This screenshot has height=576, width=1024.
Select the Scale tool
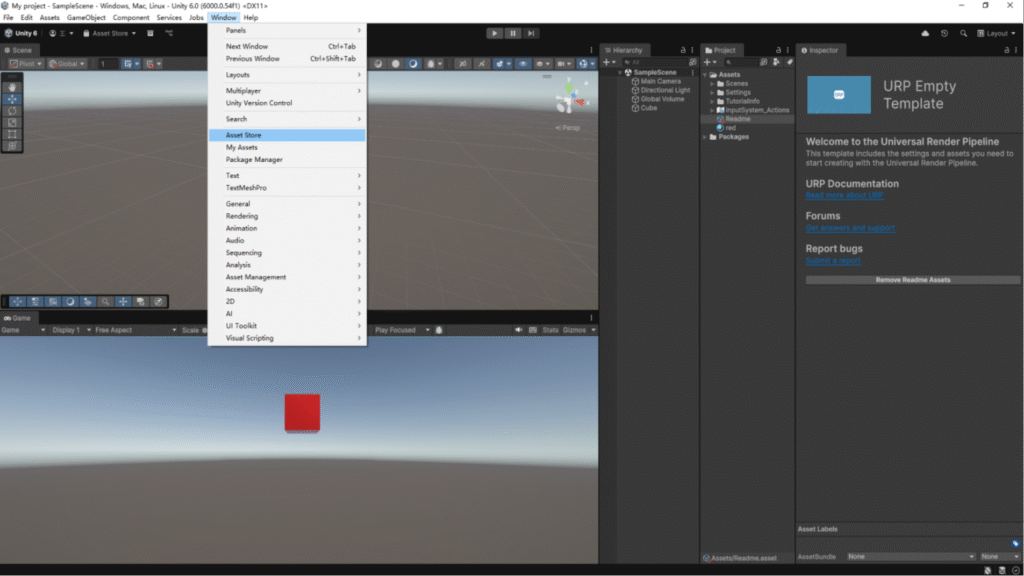click(12, 122)
